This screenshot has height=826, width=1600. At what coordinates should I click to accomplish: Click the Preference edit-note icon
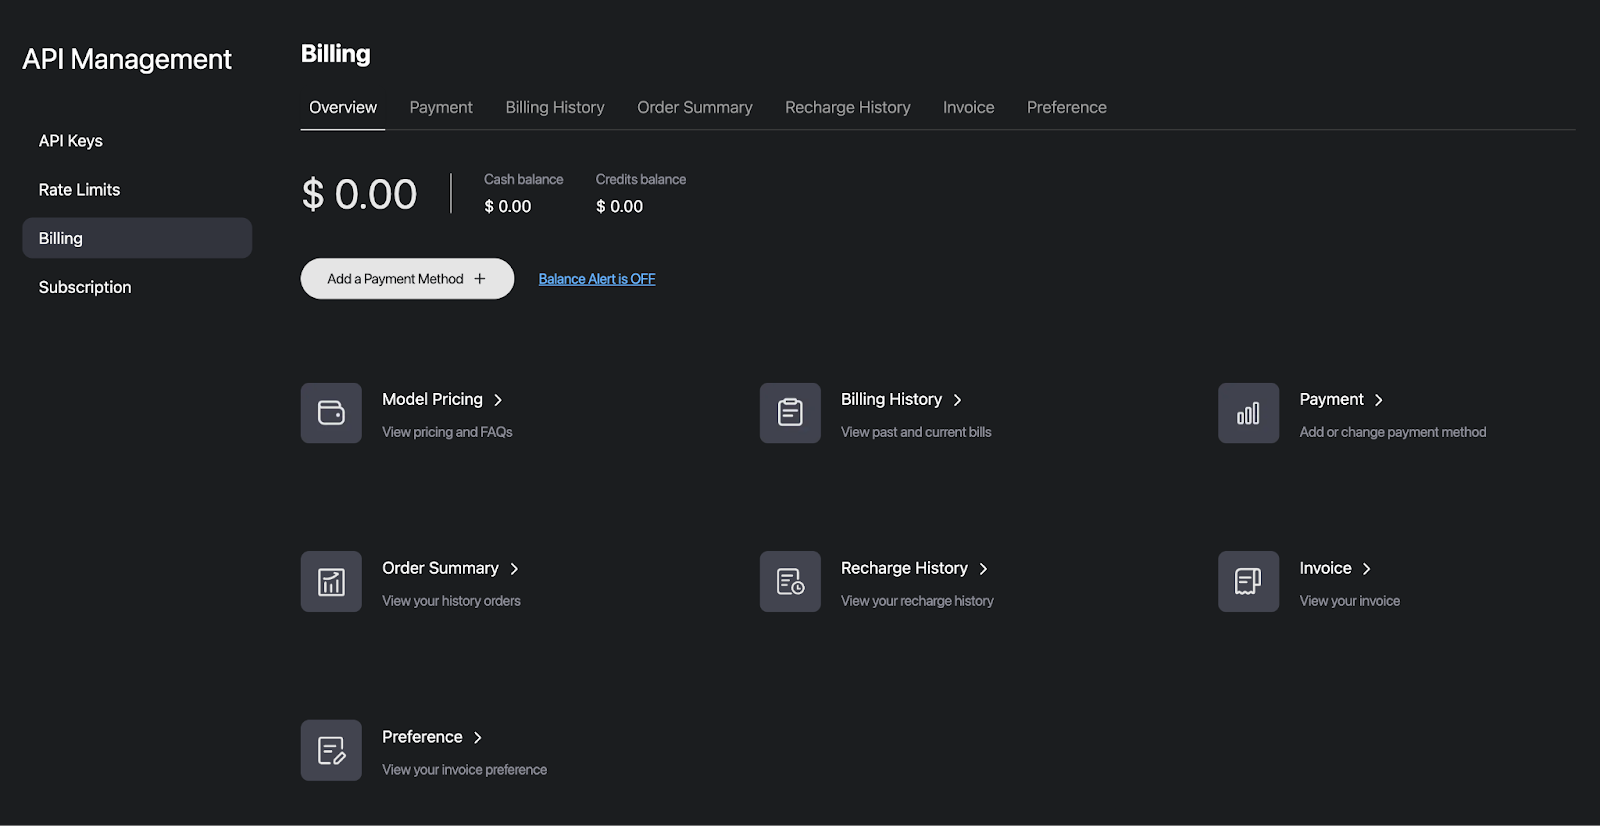(x=331, y=750)
